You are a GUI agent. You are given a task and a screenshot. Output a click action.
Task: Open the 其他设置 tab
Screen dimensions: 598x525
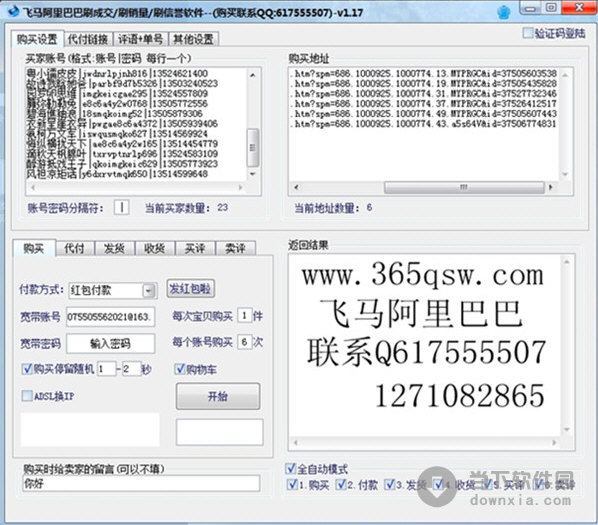[193, 39]
